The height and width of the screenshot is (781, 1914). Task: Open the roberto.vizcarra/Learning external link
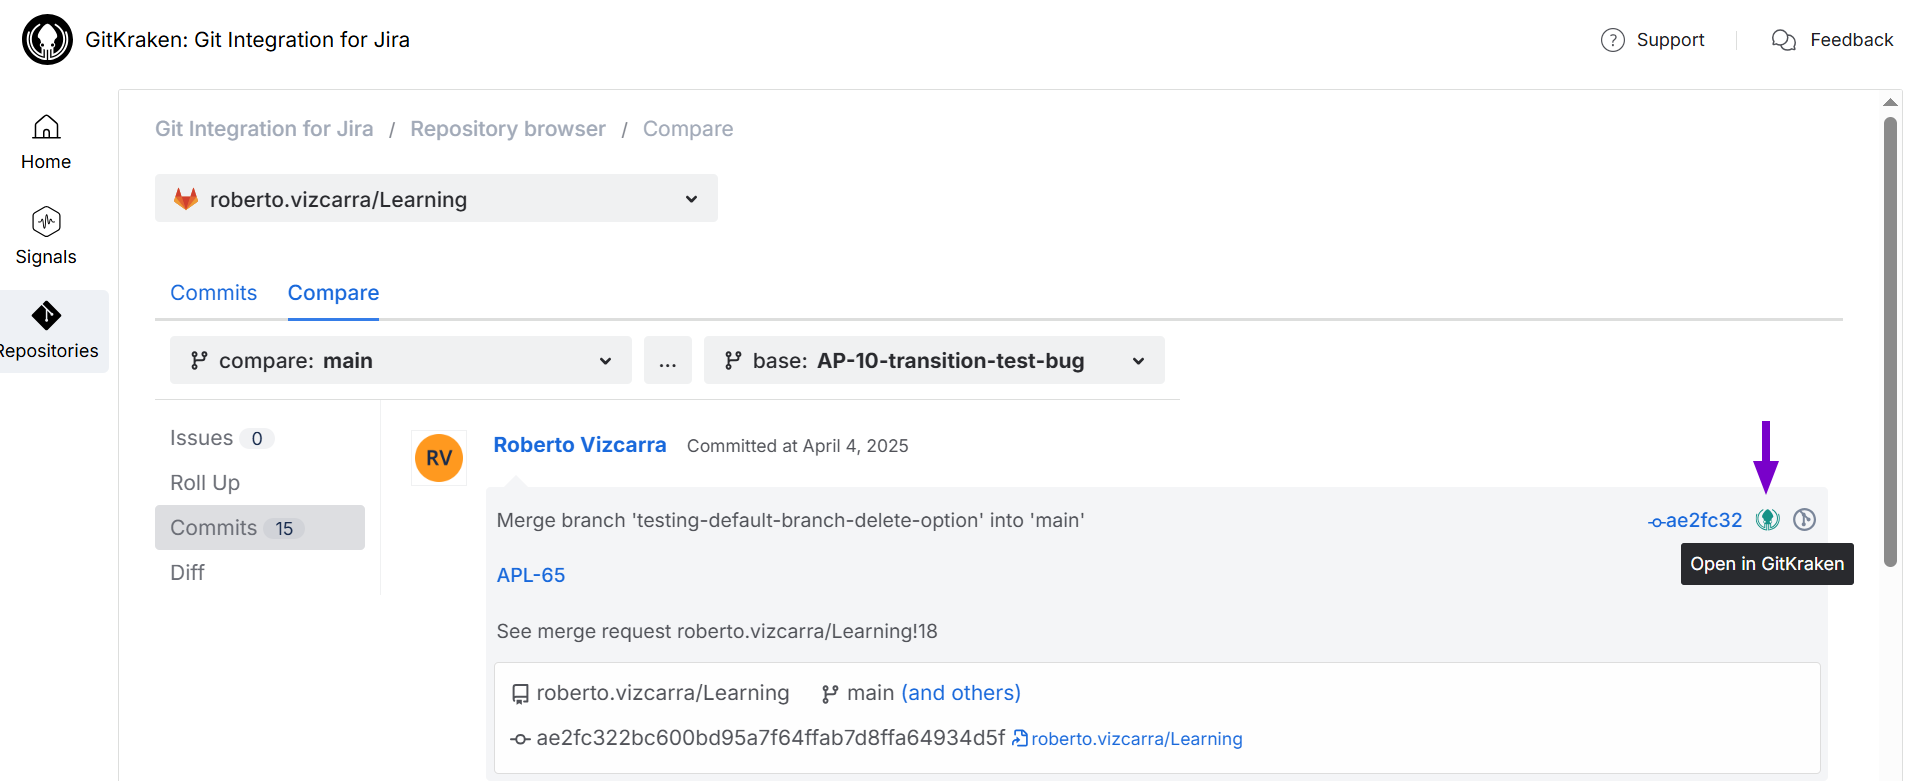click(x=1137, y=739)
